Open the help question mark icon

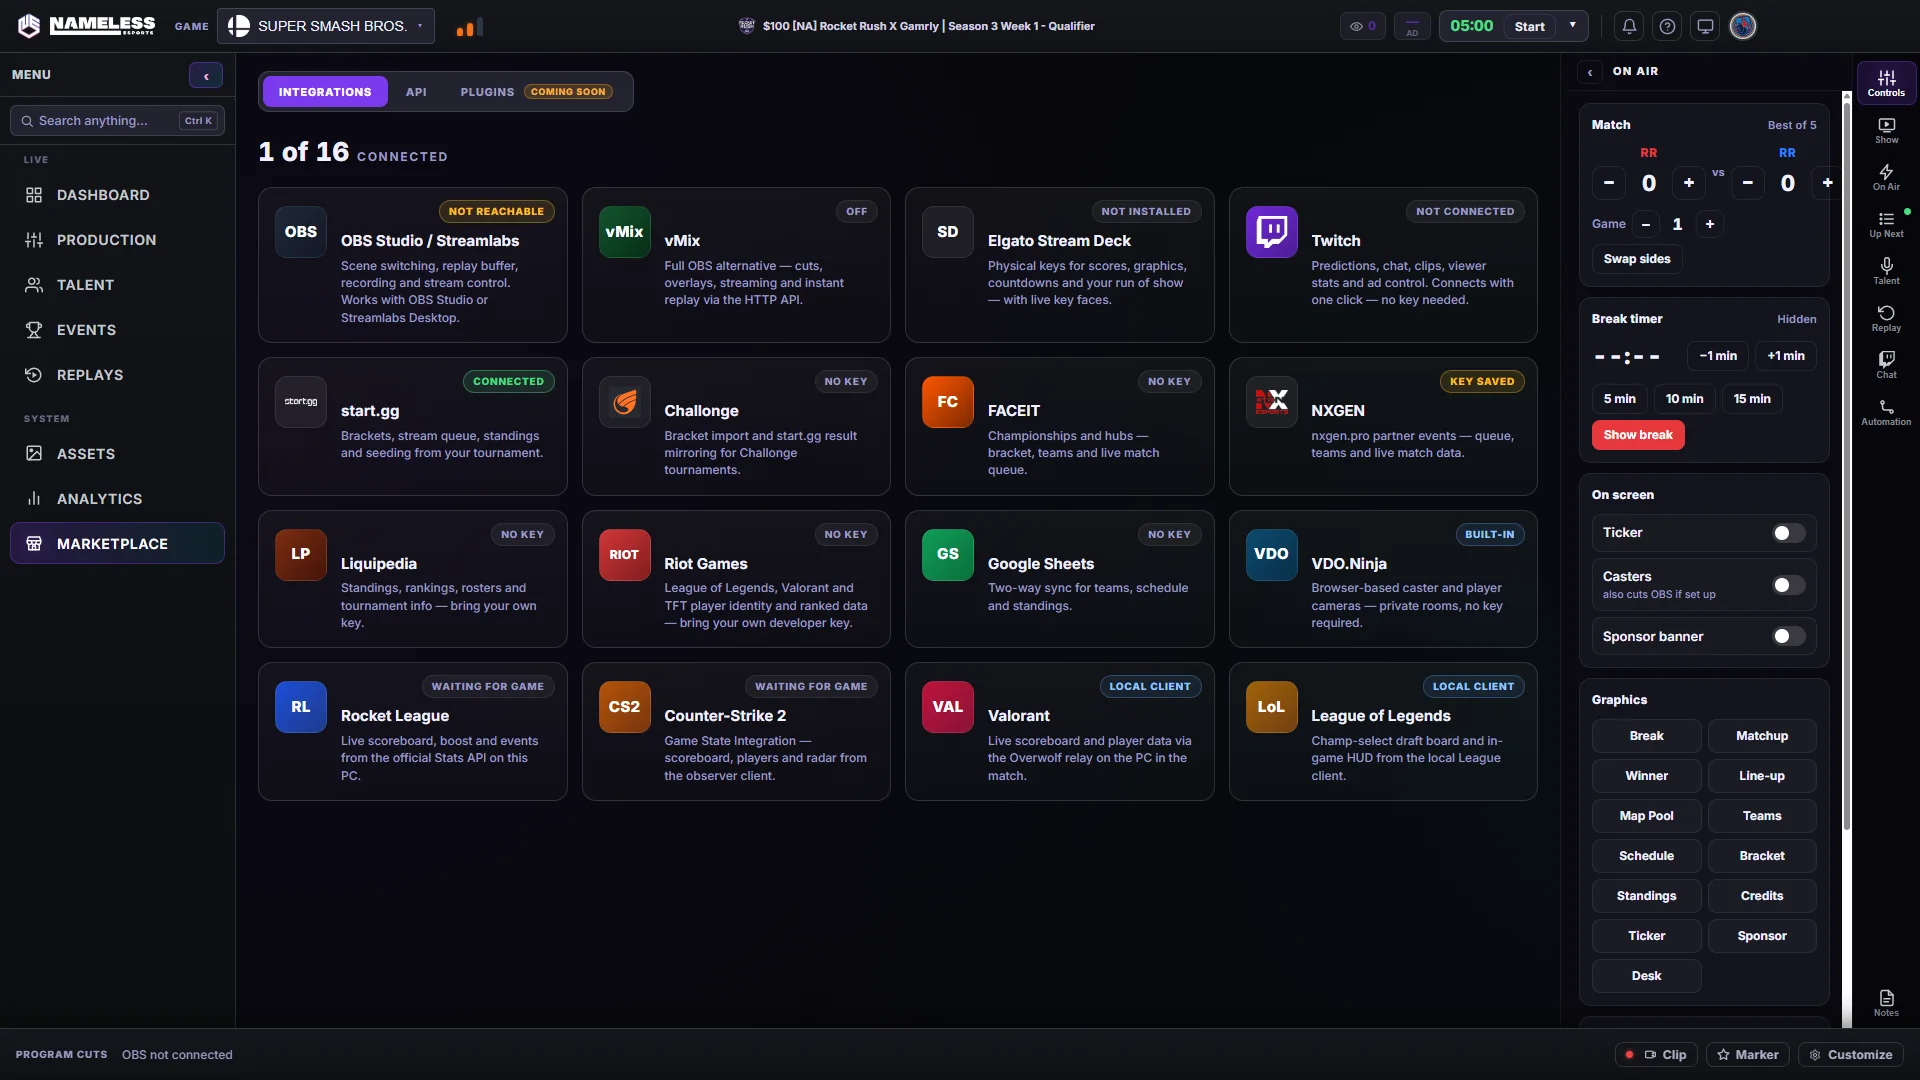coord(1667,26)
